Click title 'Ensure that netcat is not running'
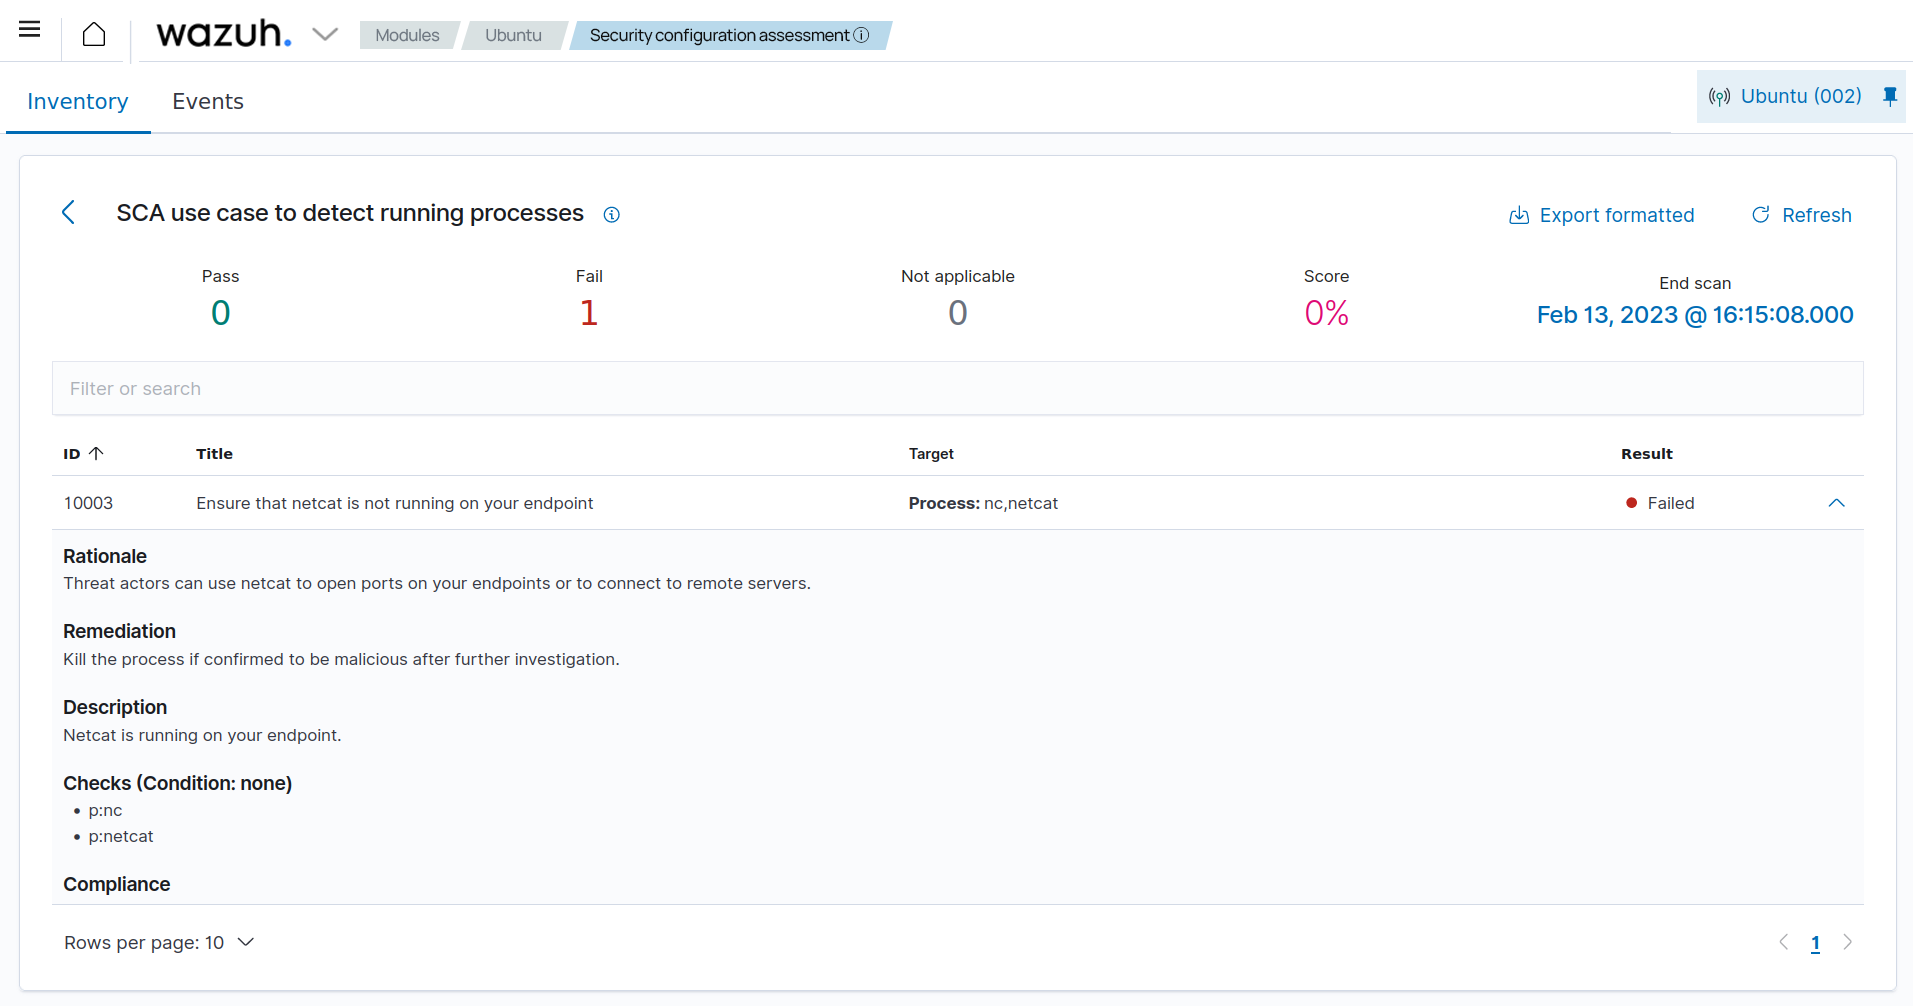Viewport: 1913px width, 1006px height. pos(395,503)
